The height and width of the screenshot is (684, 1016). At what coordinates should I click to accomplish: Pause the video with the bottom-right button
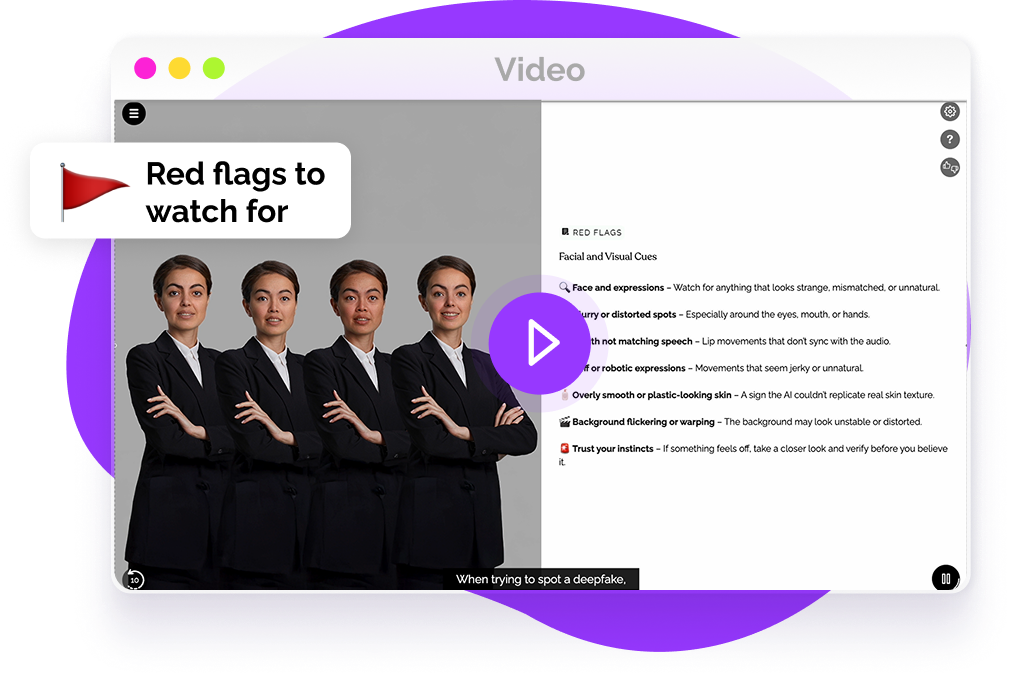tap(945, 578)
